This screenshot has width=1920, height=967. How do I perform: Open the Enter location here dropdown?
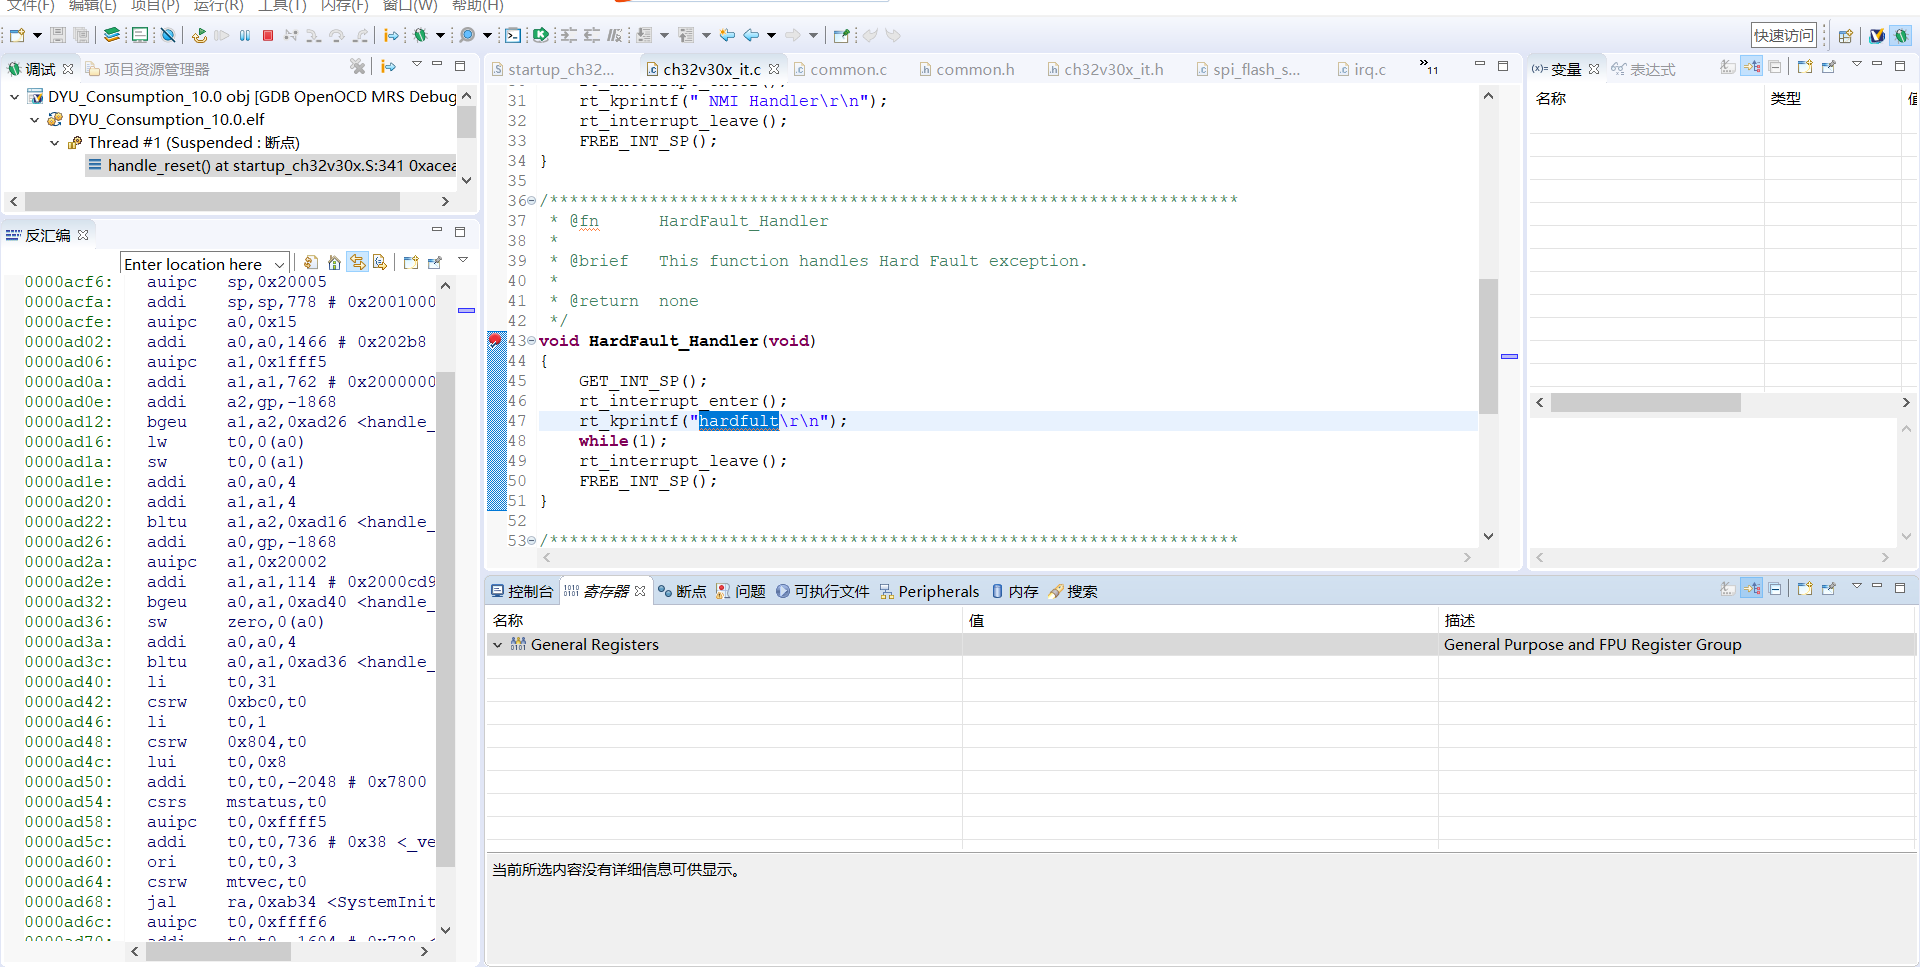coord(279,264)
